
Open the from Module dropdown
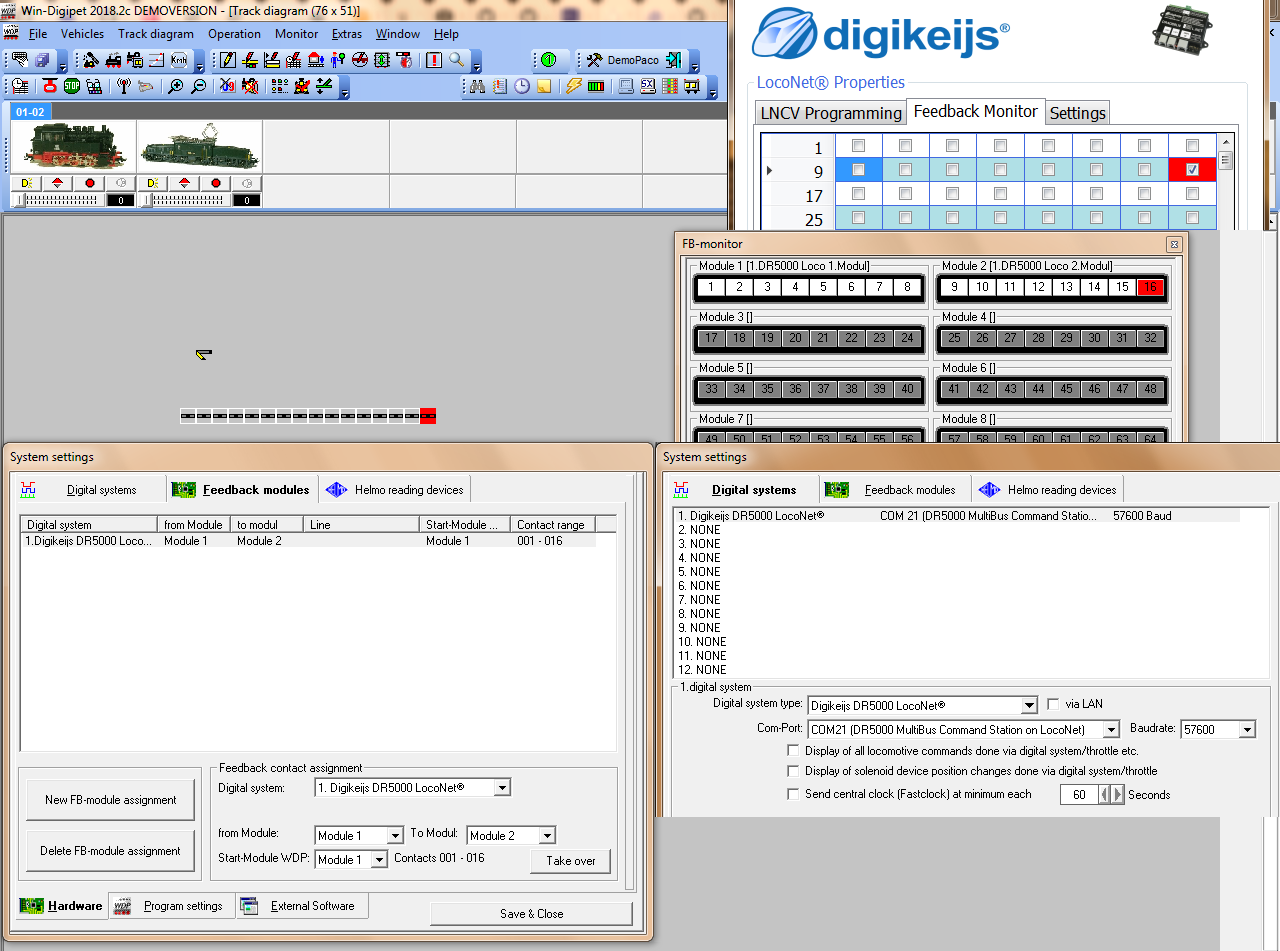[395, 836]
